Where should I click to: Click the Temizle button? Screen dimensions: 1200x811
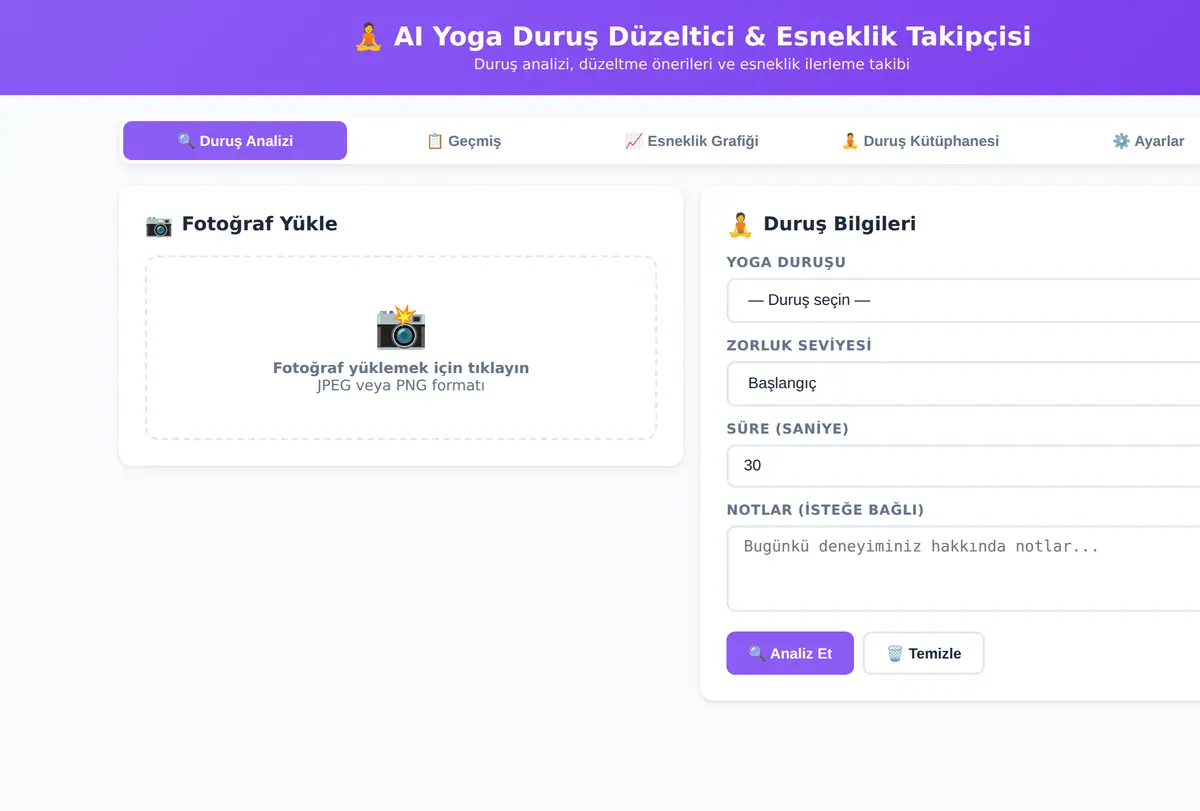tap(923, 653)
